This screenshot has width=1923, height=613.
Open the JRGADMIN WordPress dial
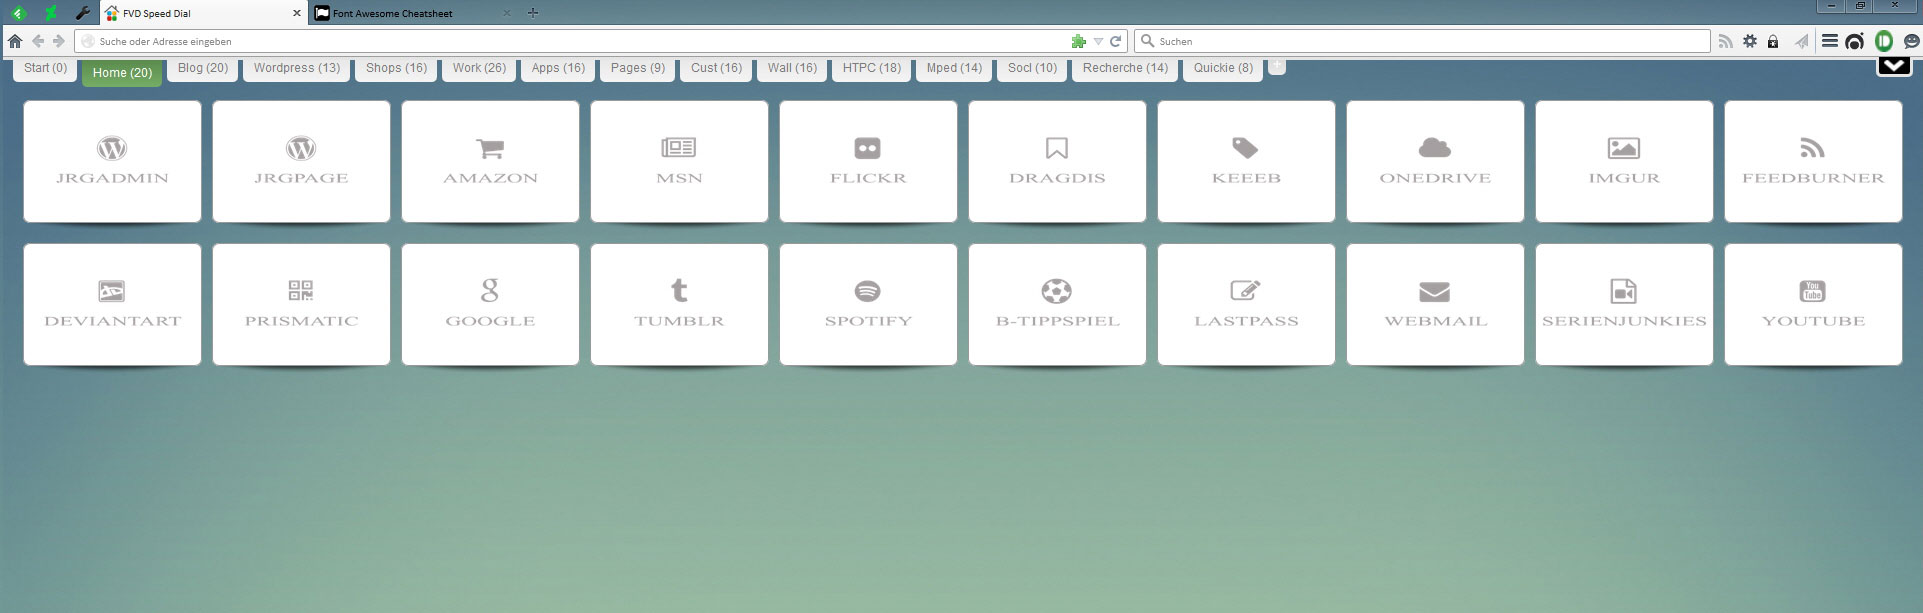pyautogui.click(x=112, y=161)
